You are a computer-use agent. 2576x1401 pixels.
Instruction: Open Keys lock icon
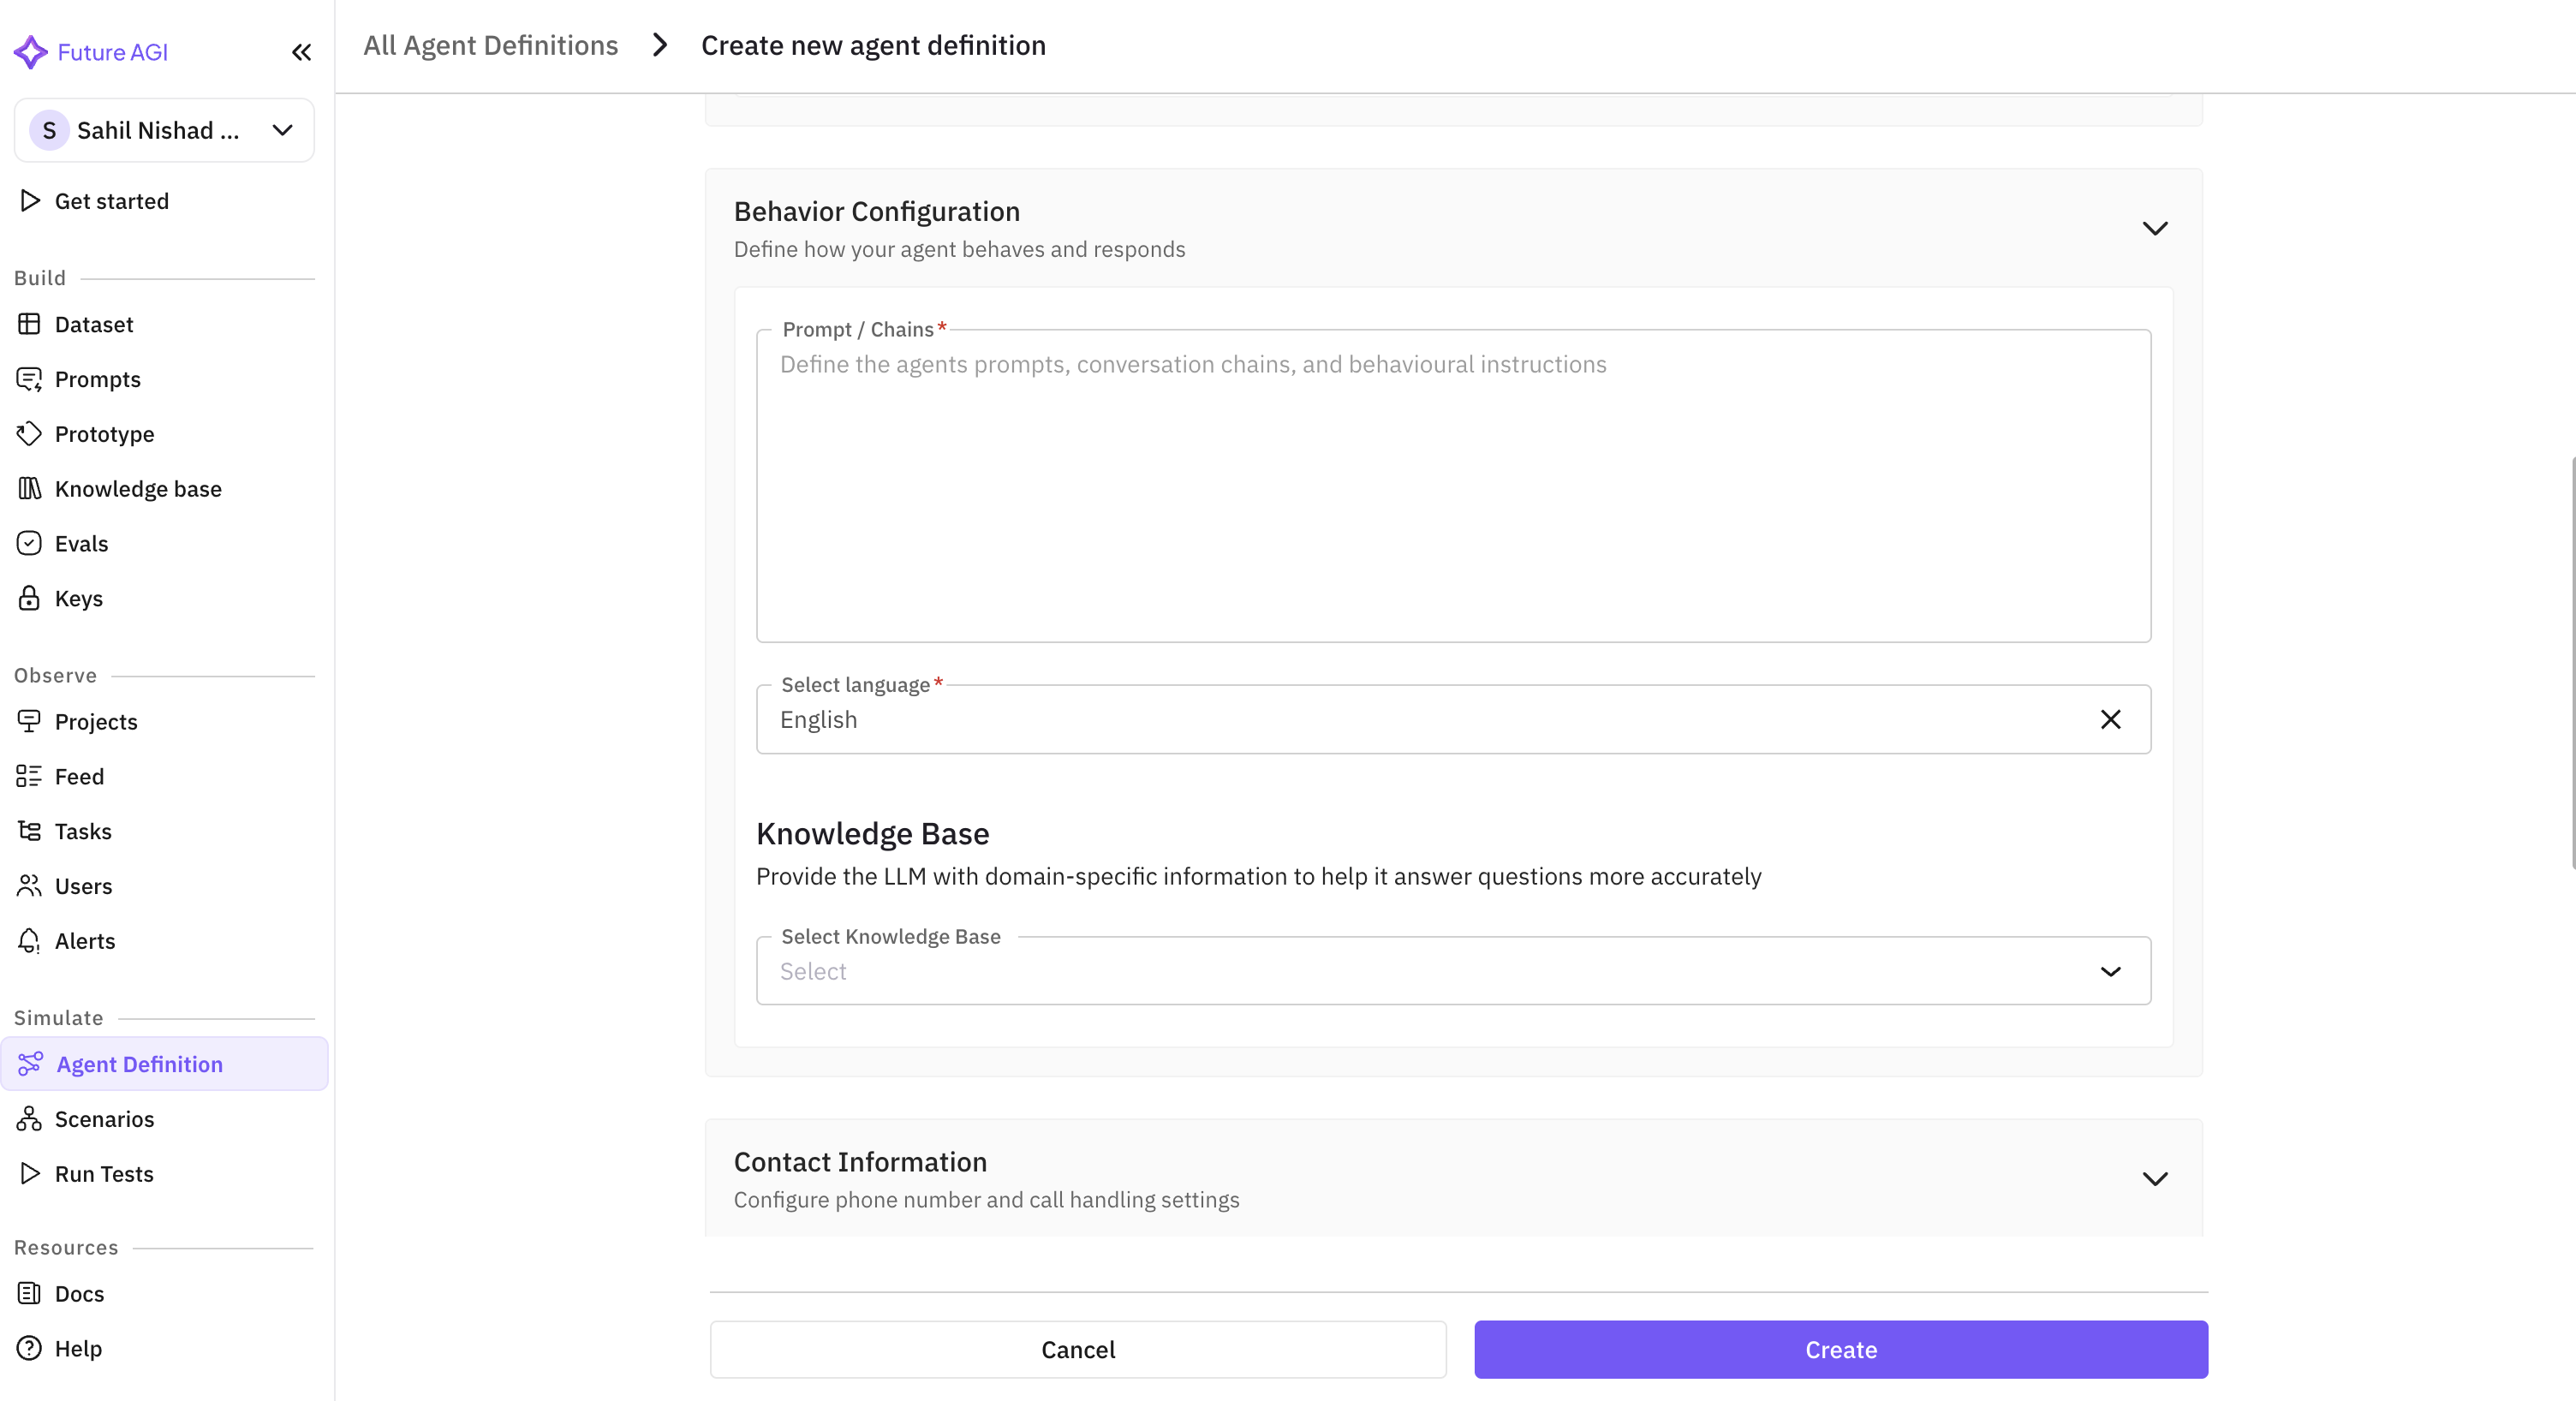(29, 598)
